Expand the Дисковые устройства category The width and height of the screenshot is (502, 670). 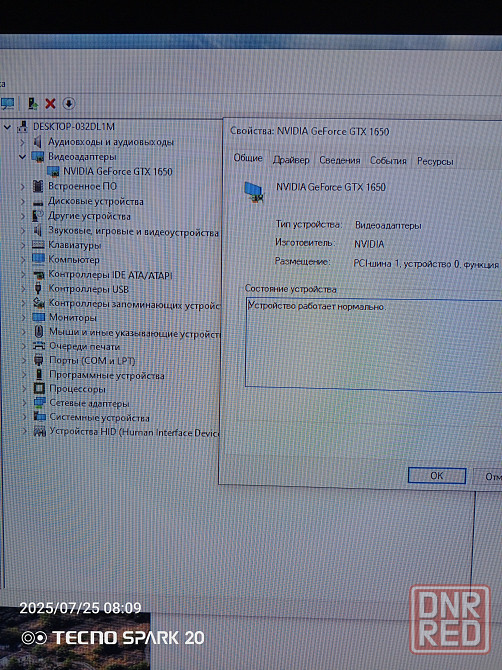click(x=23, y=201)
